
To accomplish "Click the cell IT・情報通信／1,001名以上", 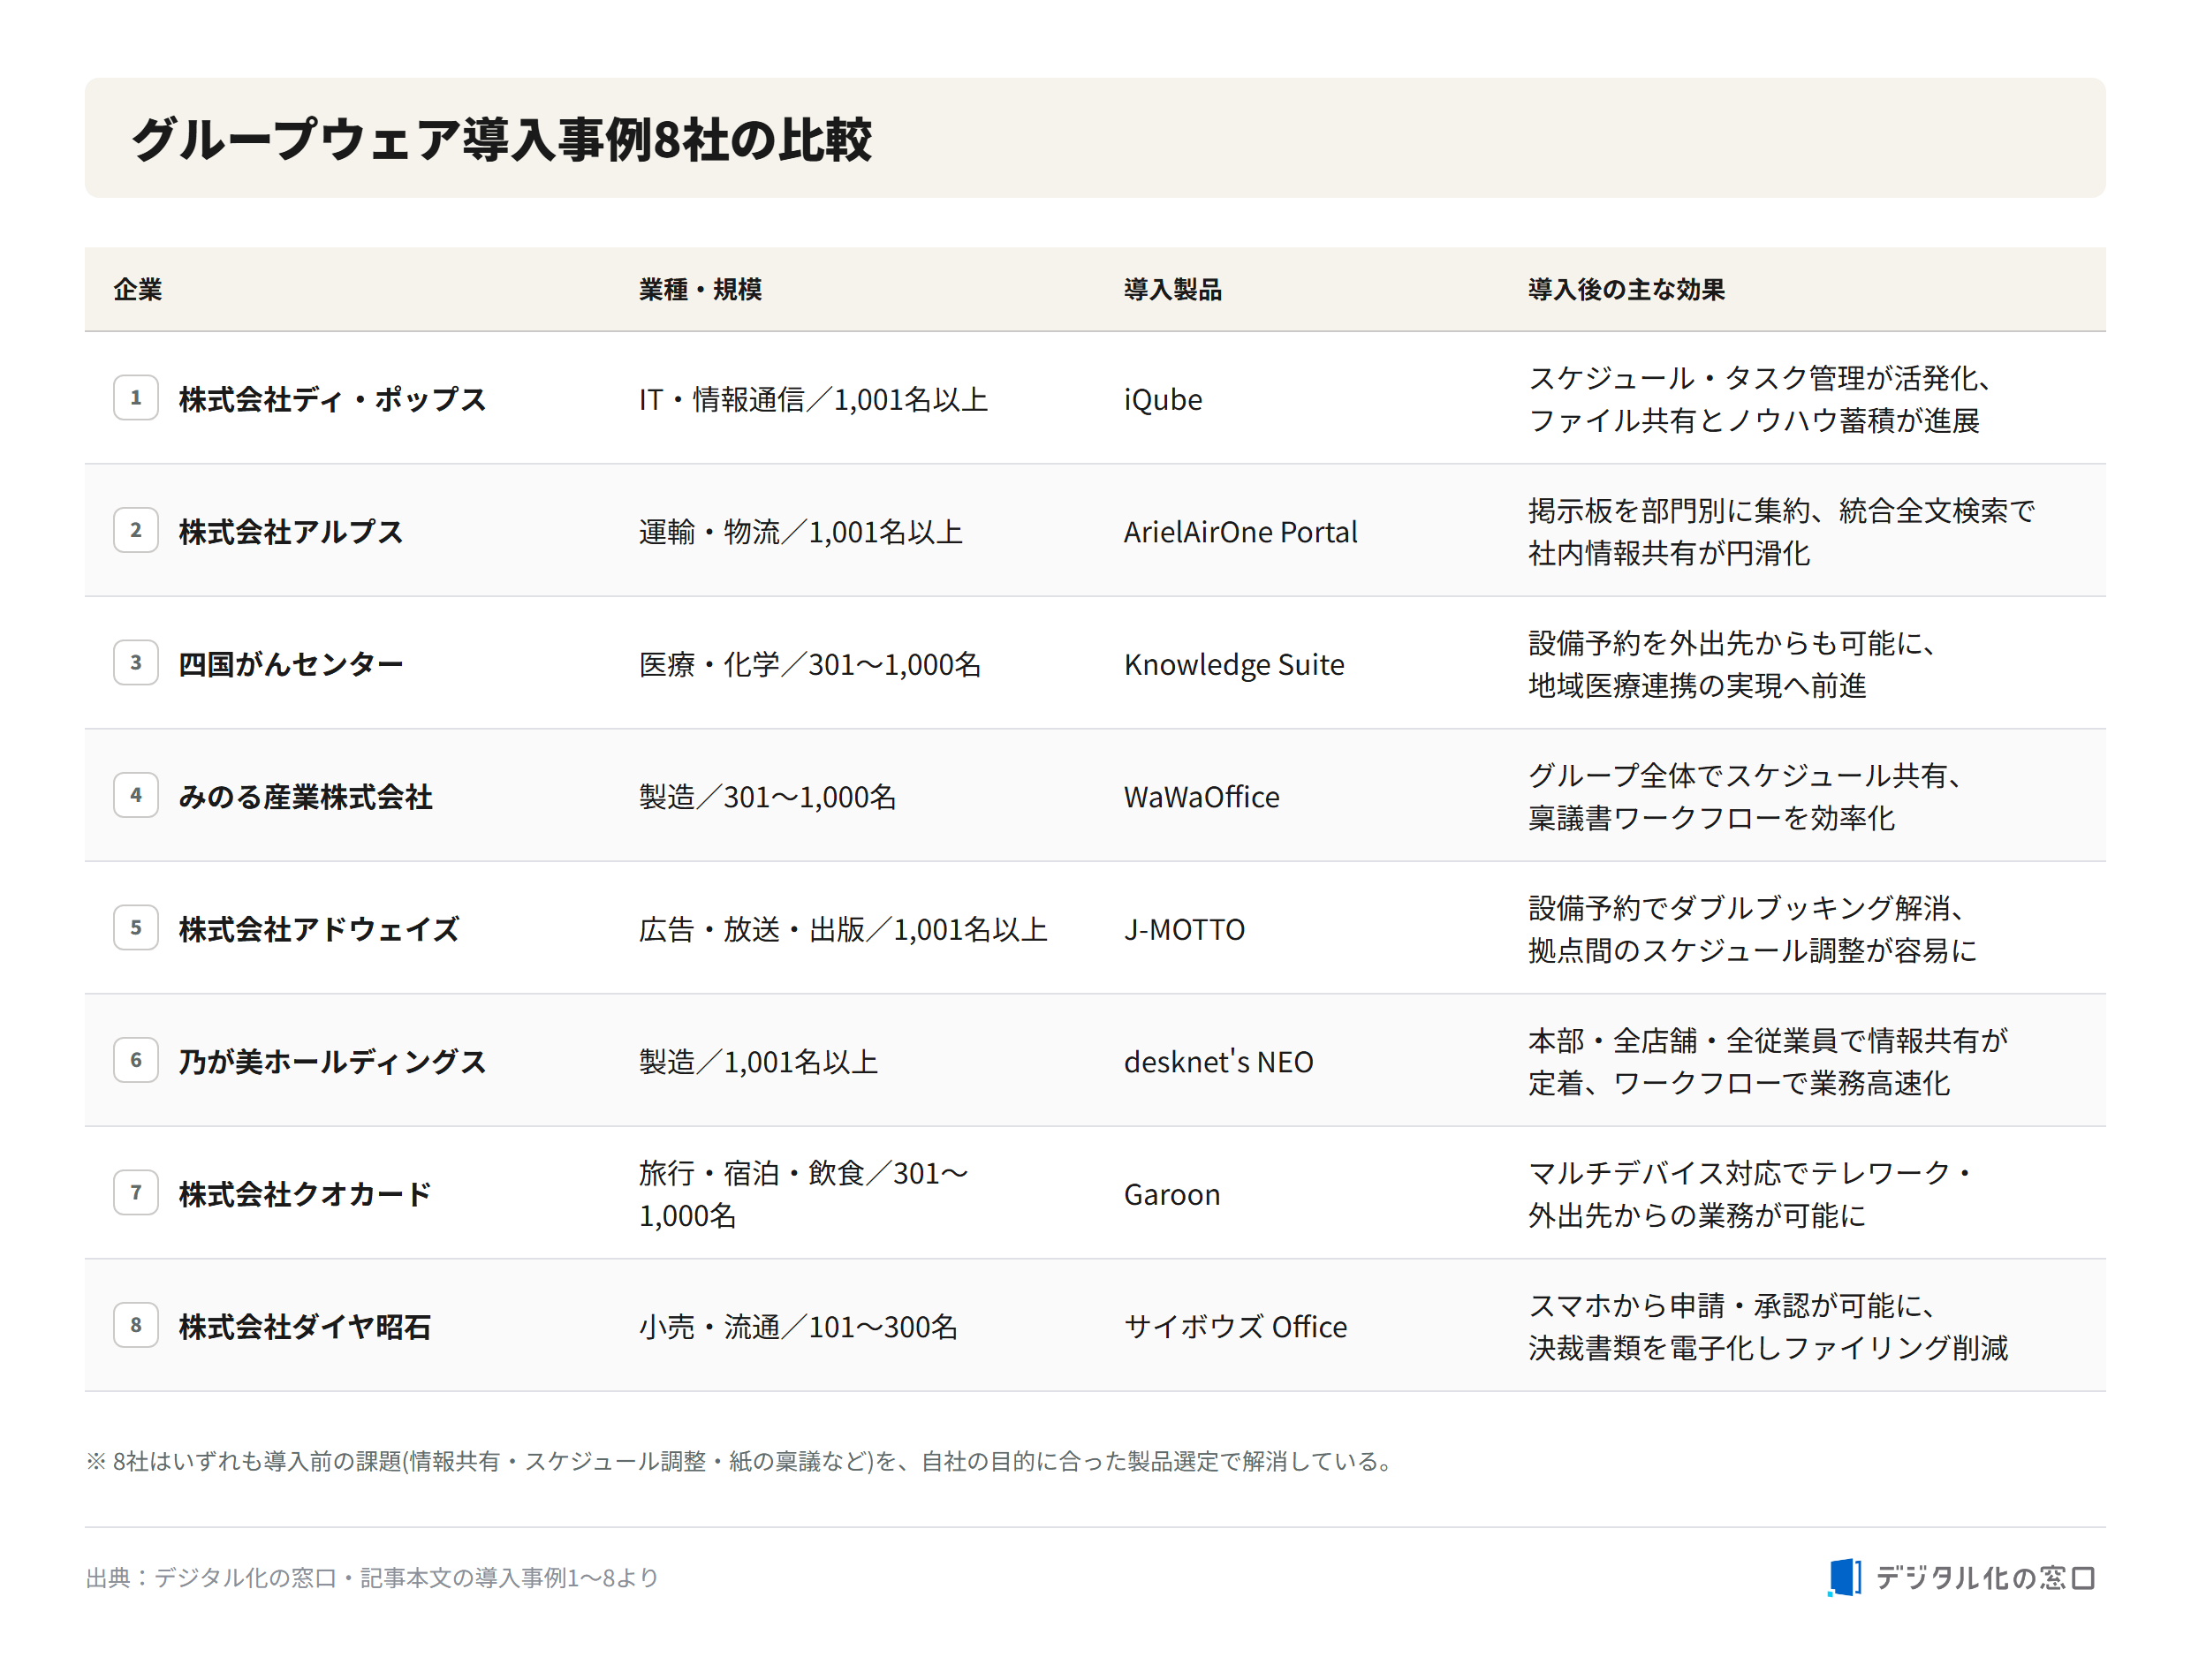I will [813, 399].
